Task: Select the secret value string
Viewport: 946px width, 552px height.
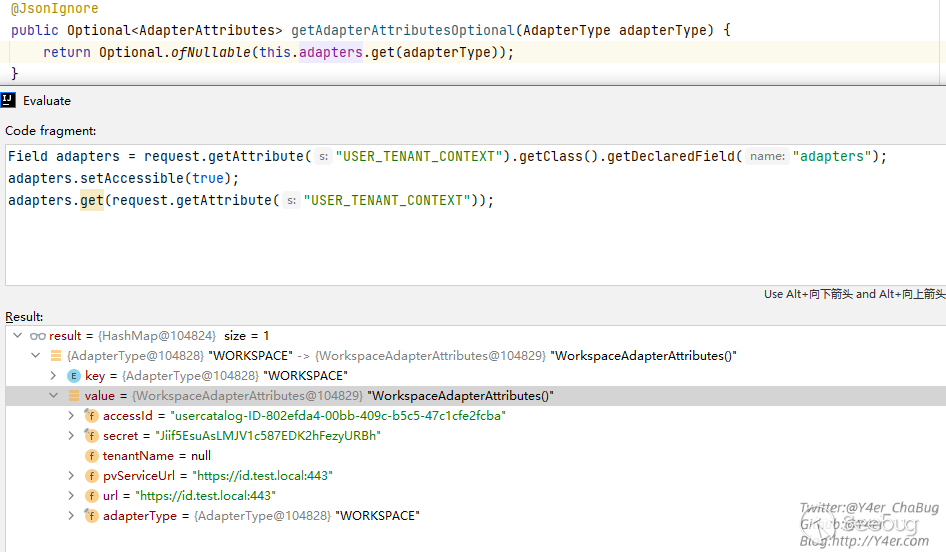Action: point(268,436)
